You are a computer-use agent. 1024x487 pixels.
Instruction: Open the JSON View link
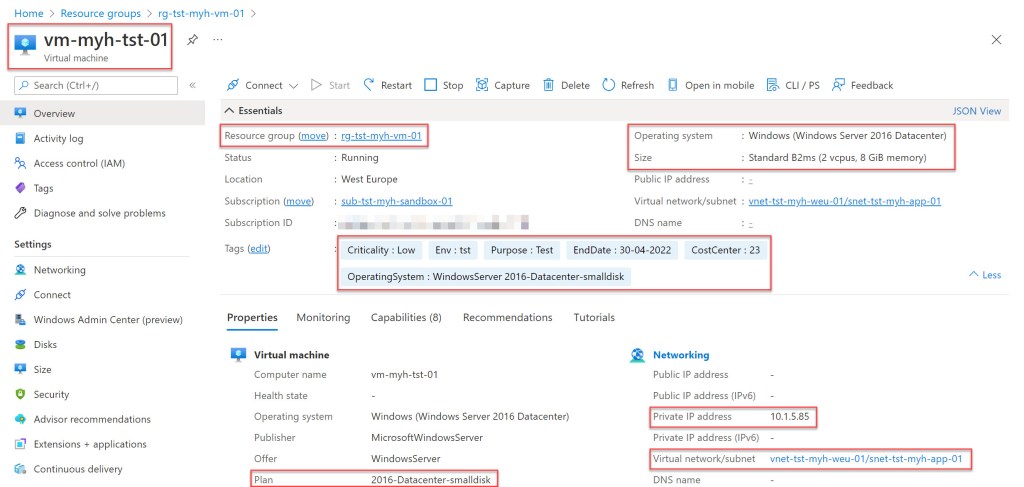tap(977, 111)
